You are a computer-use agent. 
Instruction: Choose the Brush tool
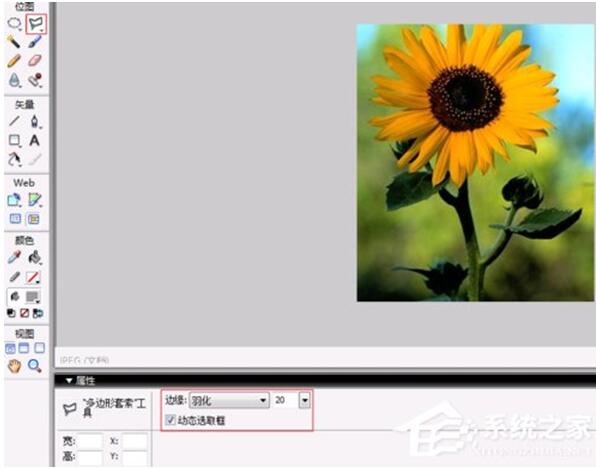pyautogui.click(x=35, y=41)
